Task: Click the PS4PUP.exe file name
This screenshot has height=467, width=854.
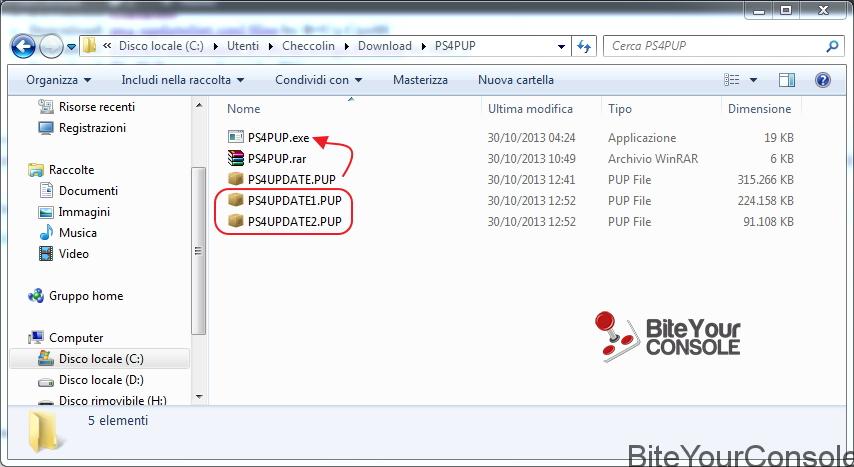Action: click(278, 138)
